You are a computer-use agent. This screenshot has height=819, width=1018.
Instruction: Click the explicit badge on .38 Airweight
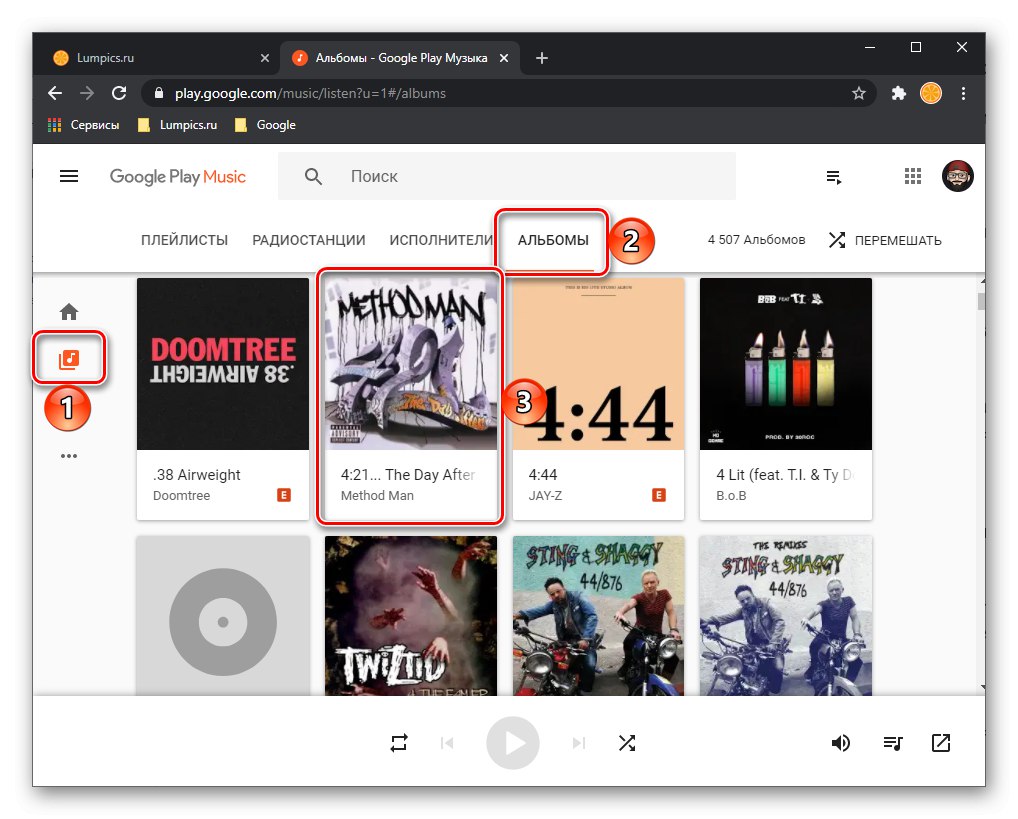coord(284,496)
